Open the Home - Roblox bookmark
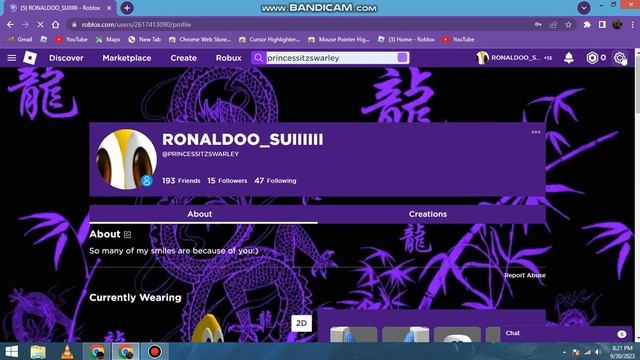This screenshot has width=640, height=360. 406,39
